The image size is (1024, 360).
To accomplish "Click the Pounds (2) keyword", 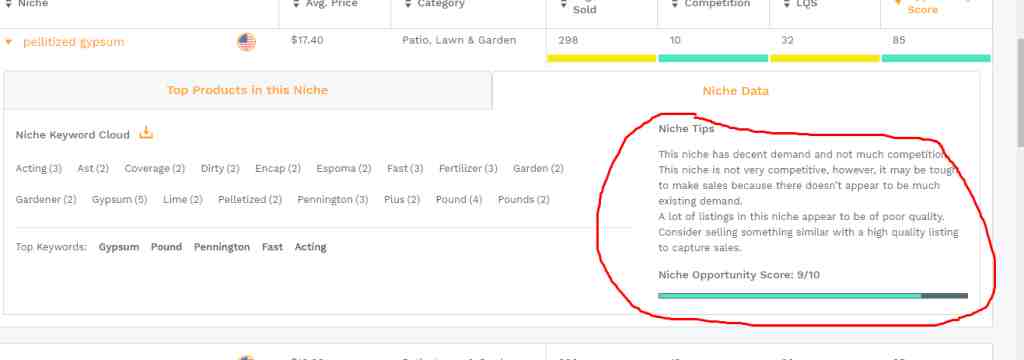I will 524,200.
